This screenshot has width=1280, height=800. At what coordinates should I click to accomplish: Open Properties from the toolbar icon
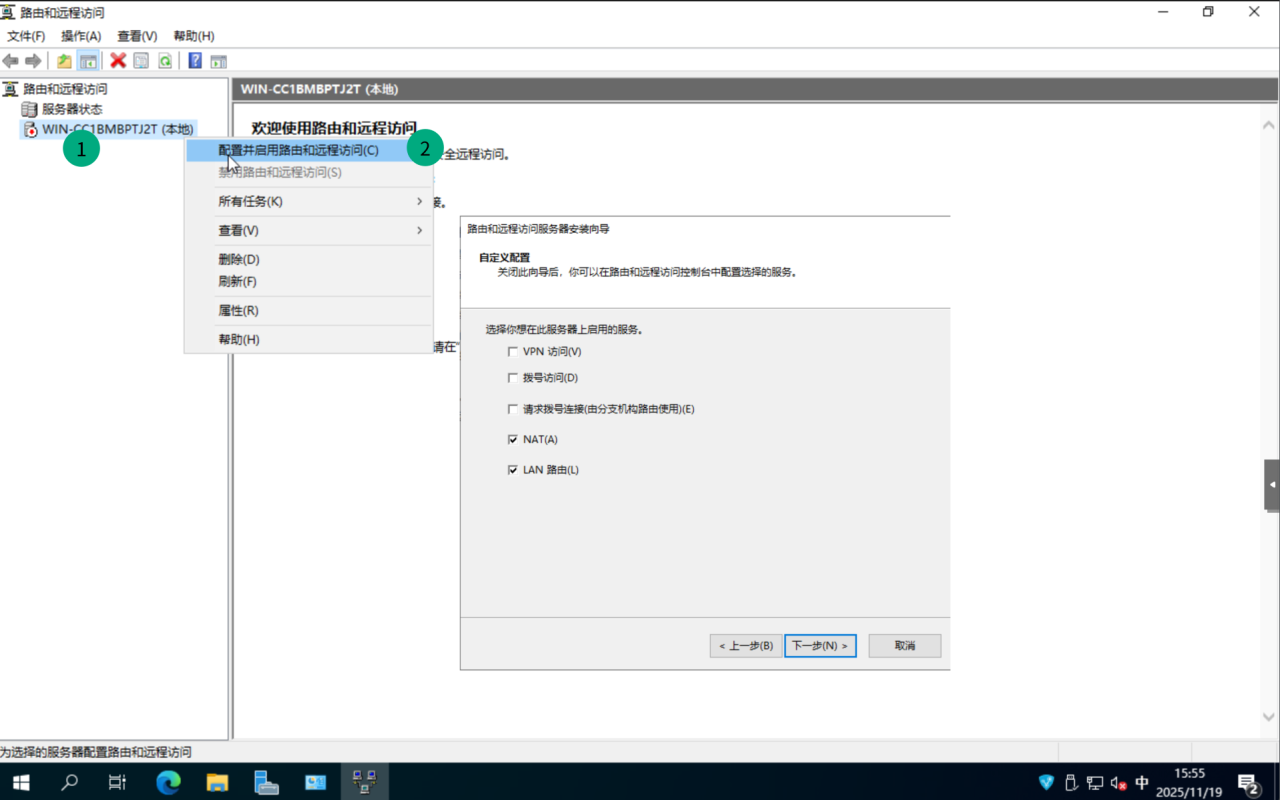tap(141, 61)
